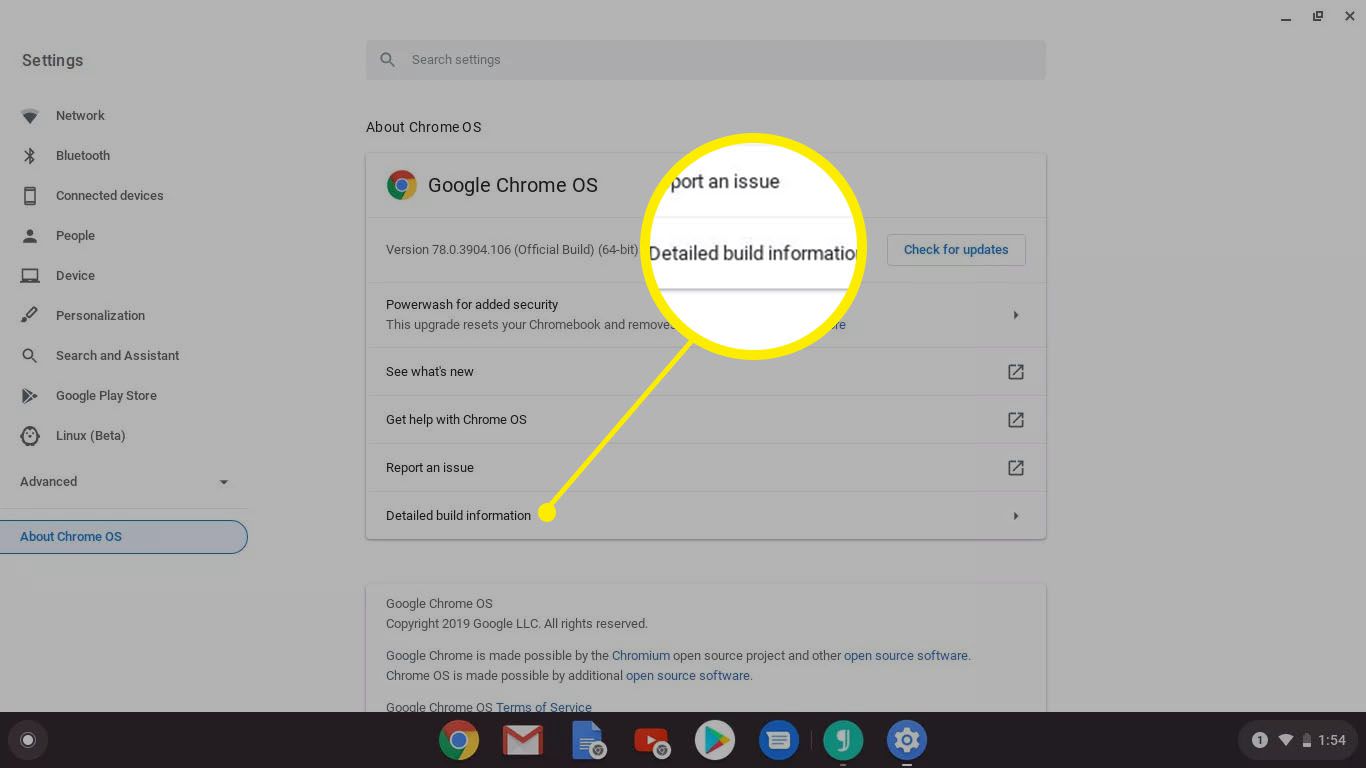Click the version 78.0.3904.106 text

click(512, 250)
